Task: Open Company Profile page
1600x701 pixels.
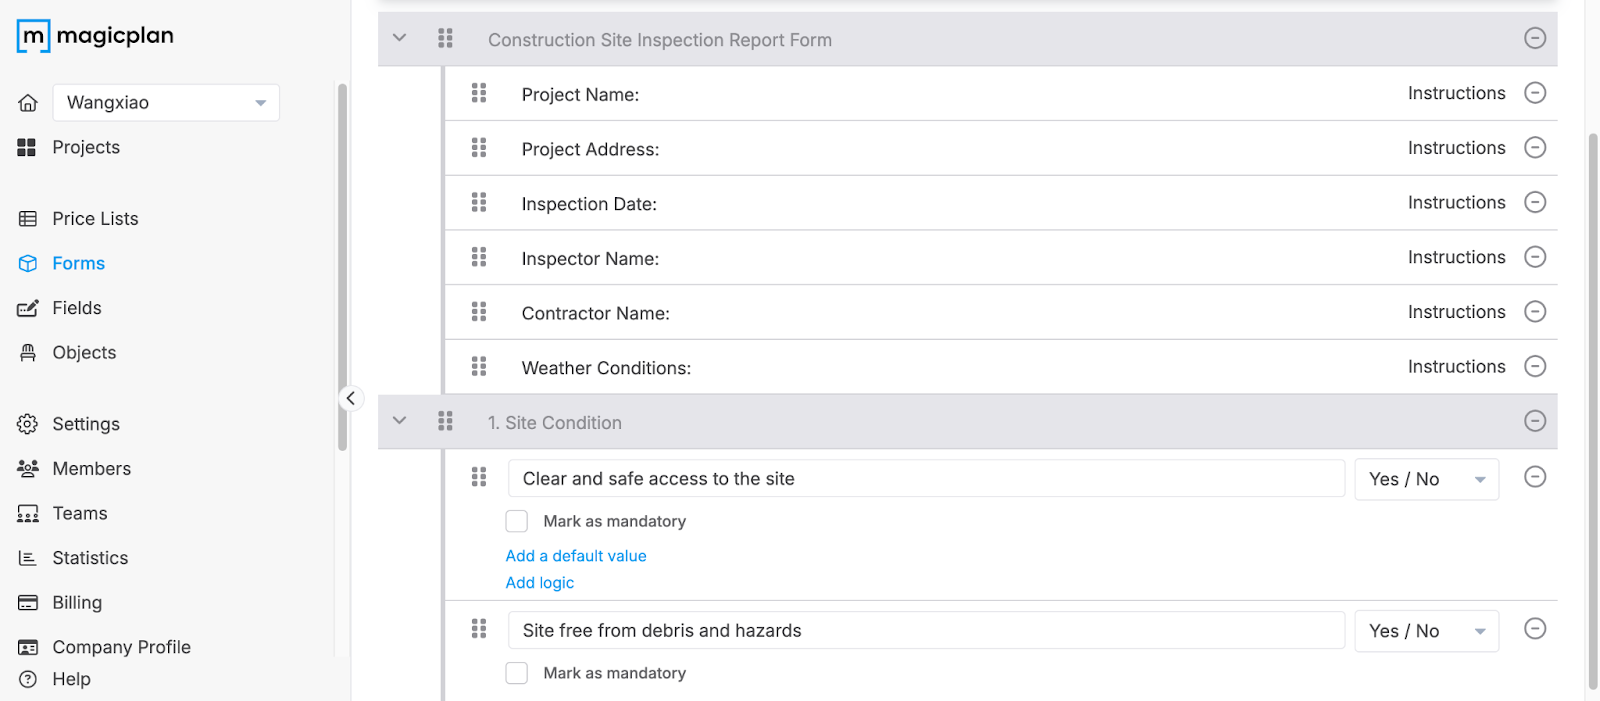Action: tap(121, 647)
